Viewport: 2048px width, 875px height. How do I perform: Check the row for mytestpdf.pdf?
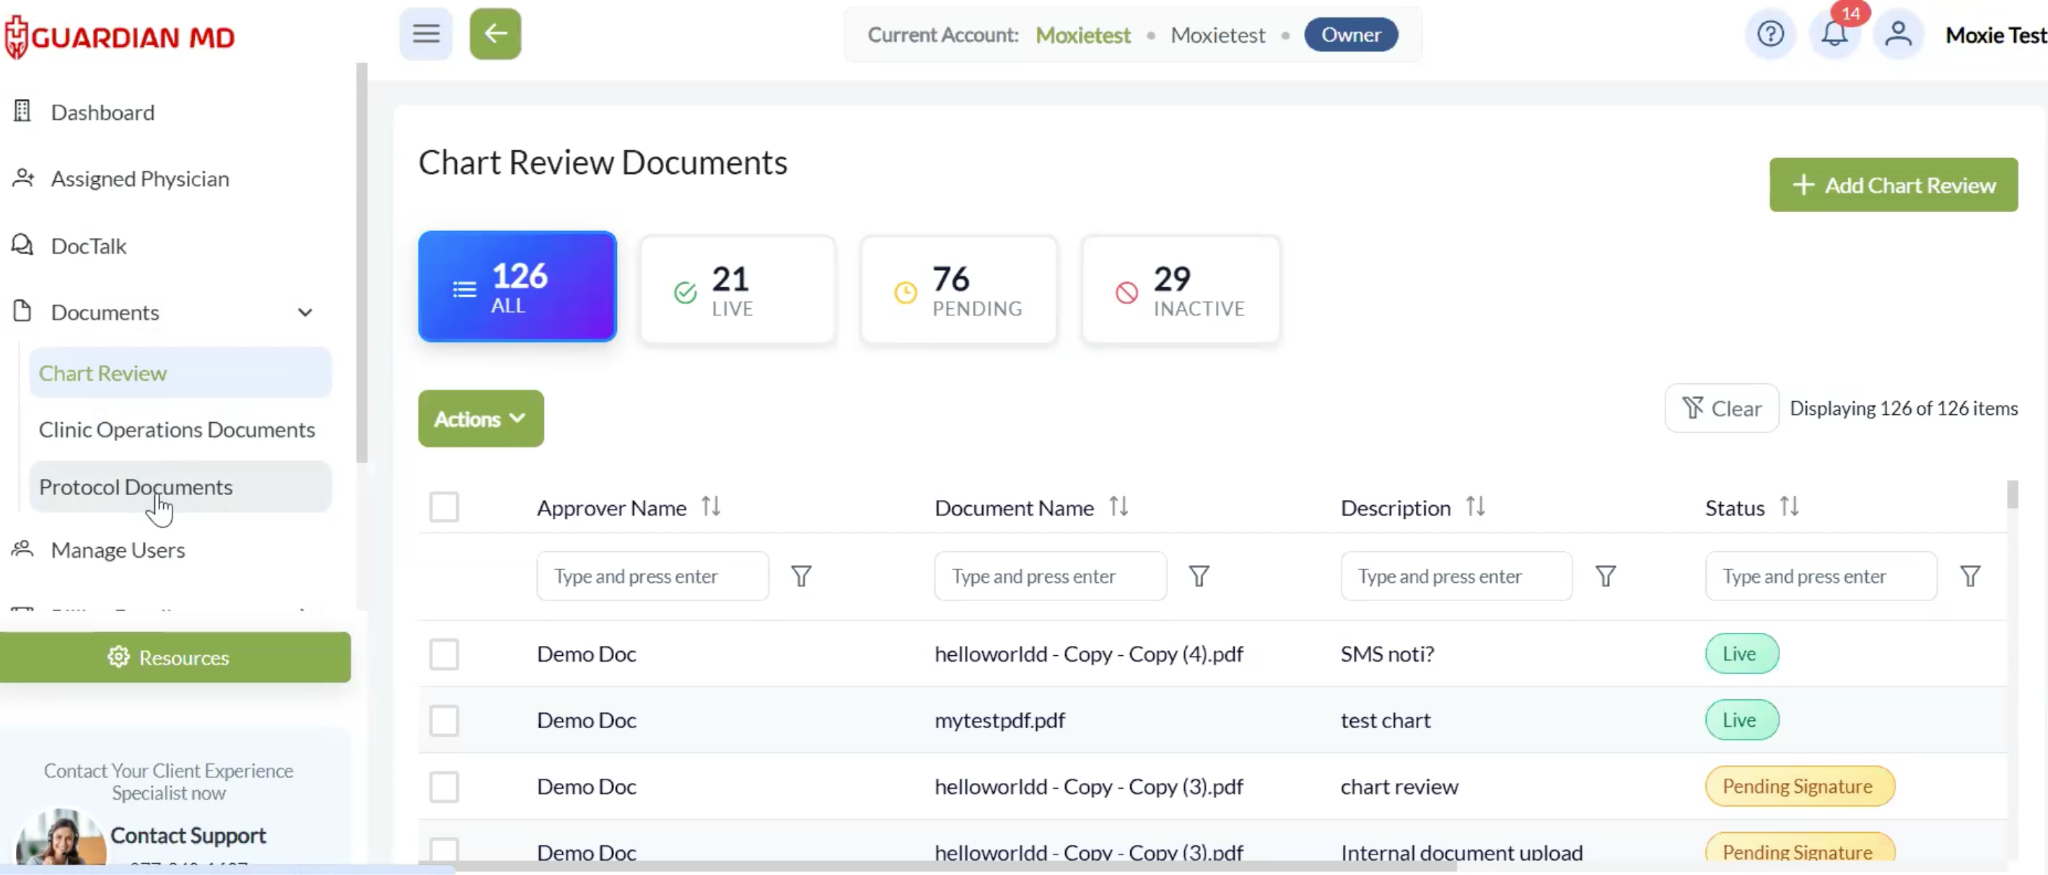[444, 720]
